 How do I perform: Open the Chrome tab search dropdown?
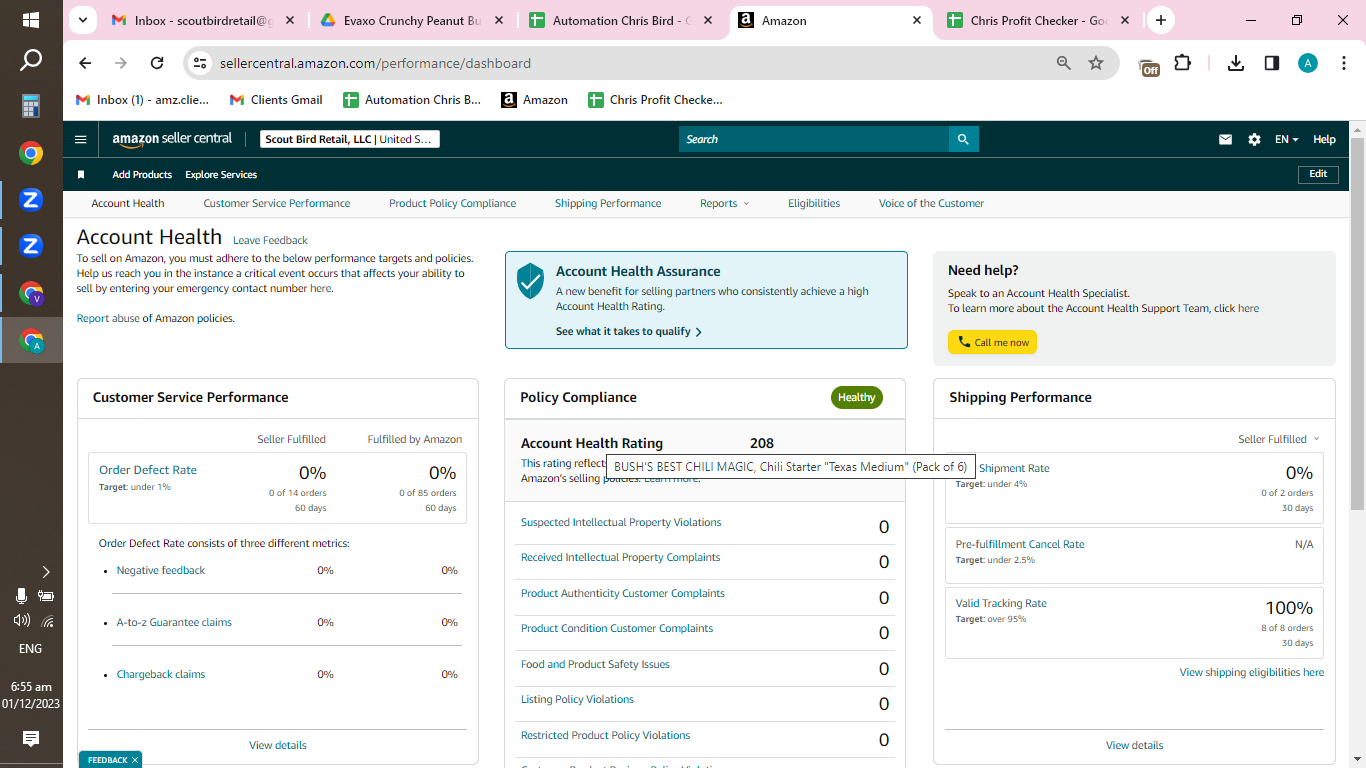pos(82,20)
